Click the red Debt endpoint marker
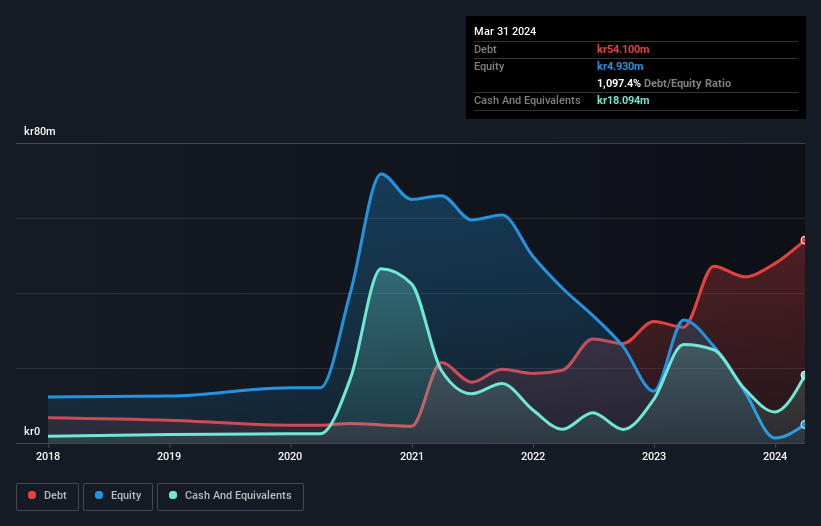 pyautogui.click(x=804, y=240)
